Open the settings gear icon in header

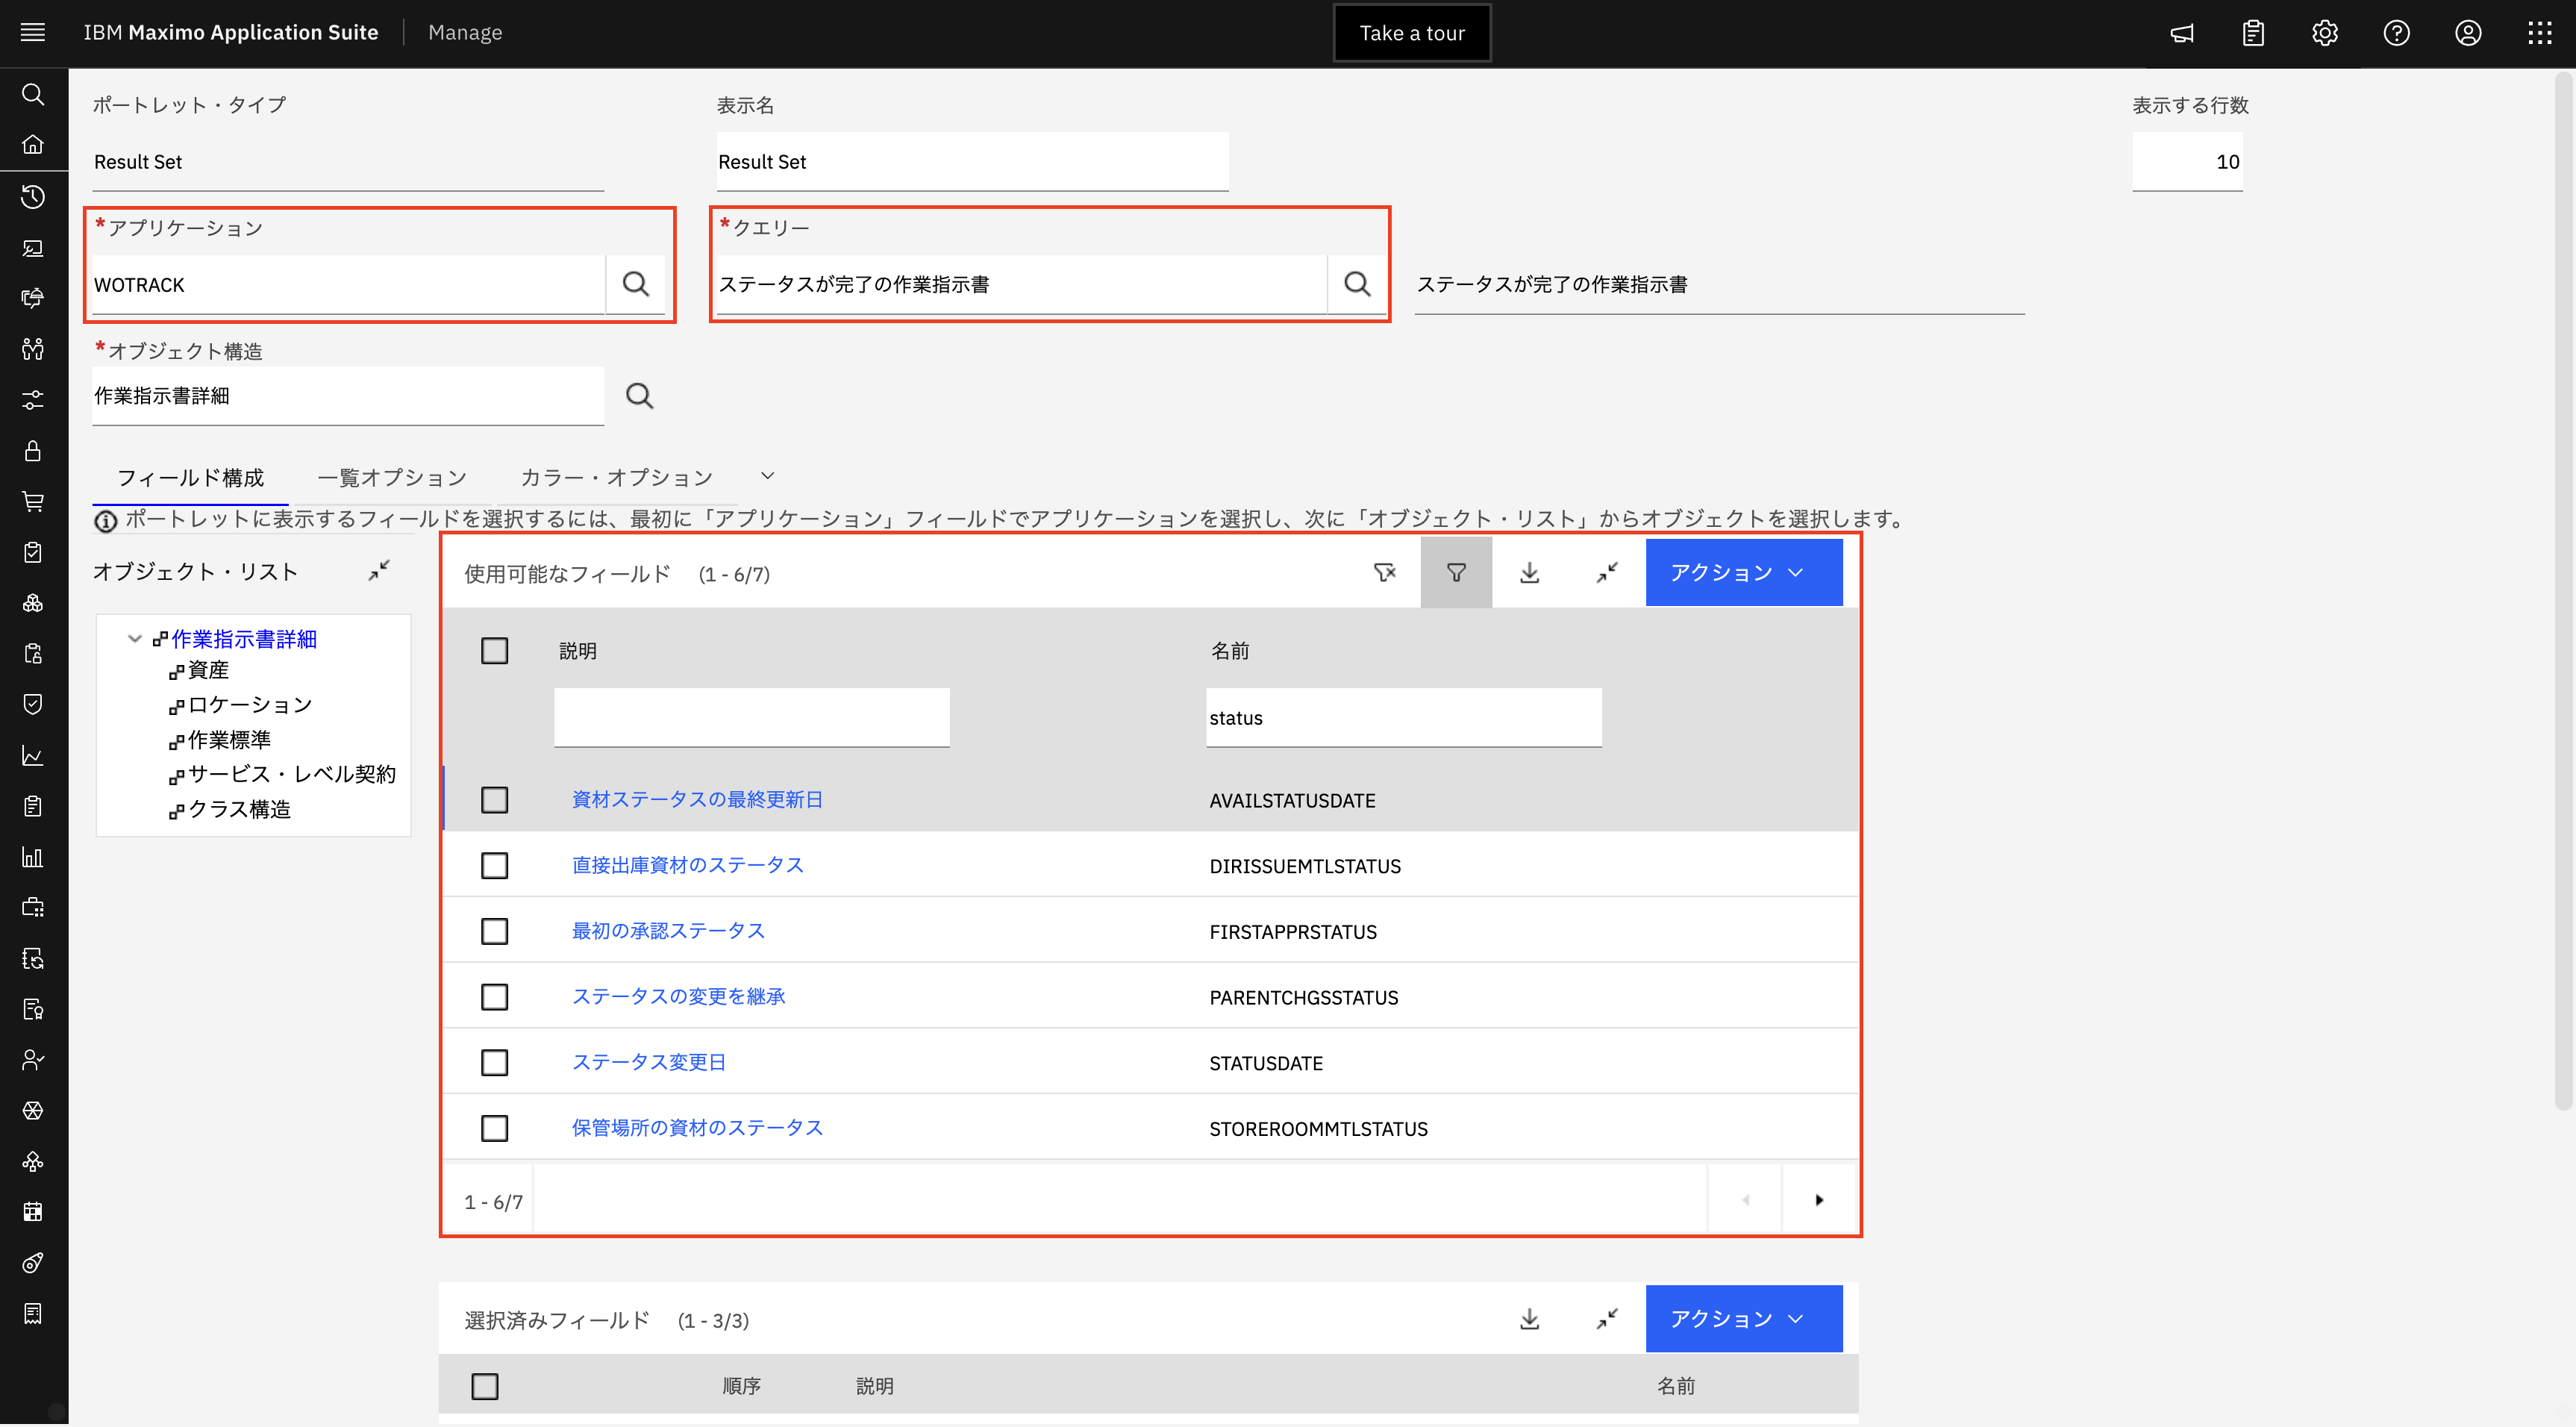(x=2324, y=33)
